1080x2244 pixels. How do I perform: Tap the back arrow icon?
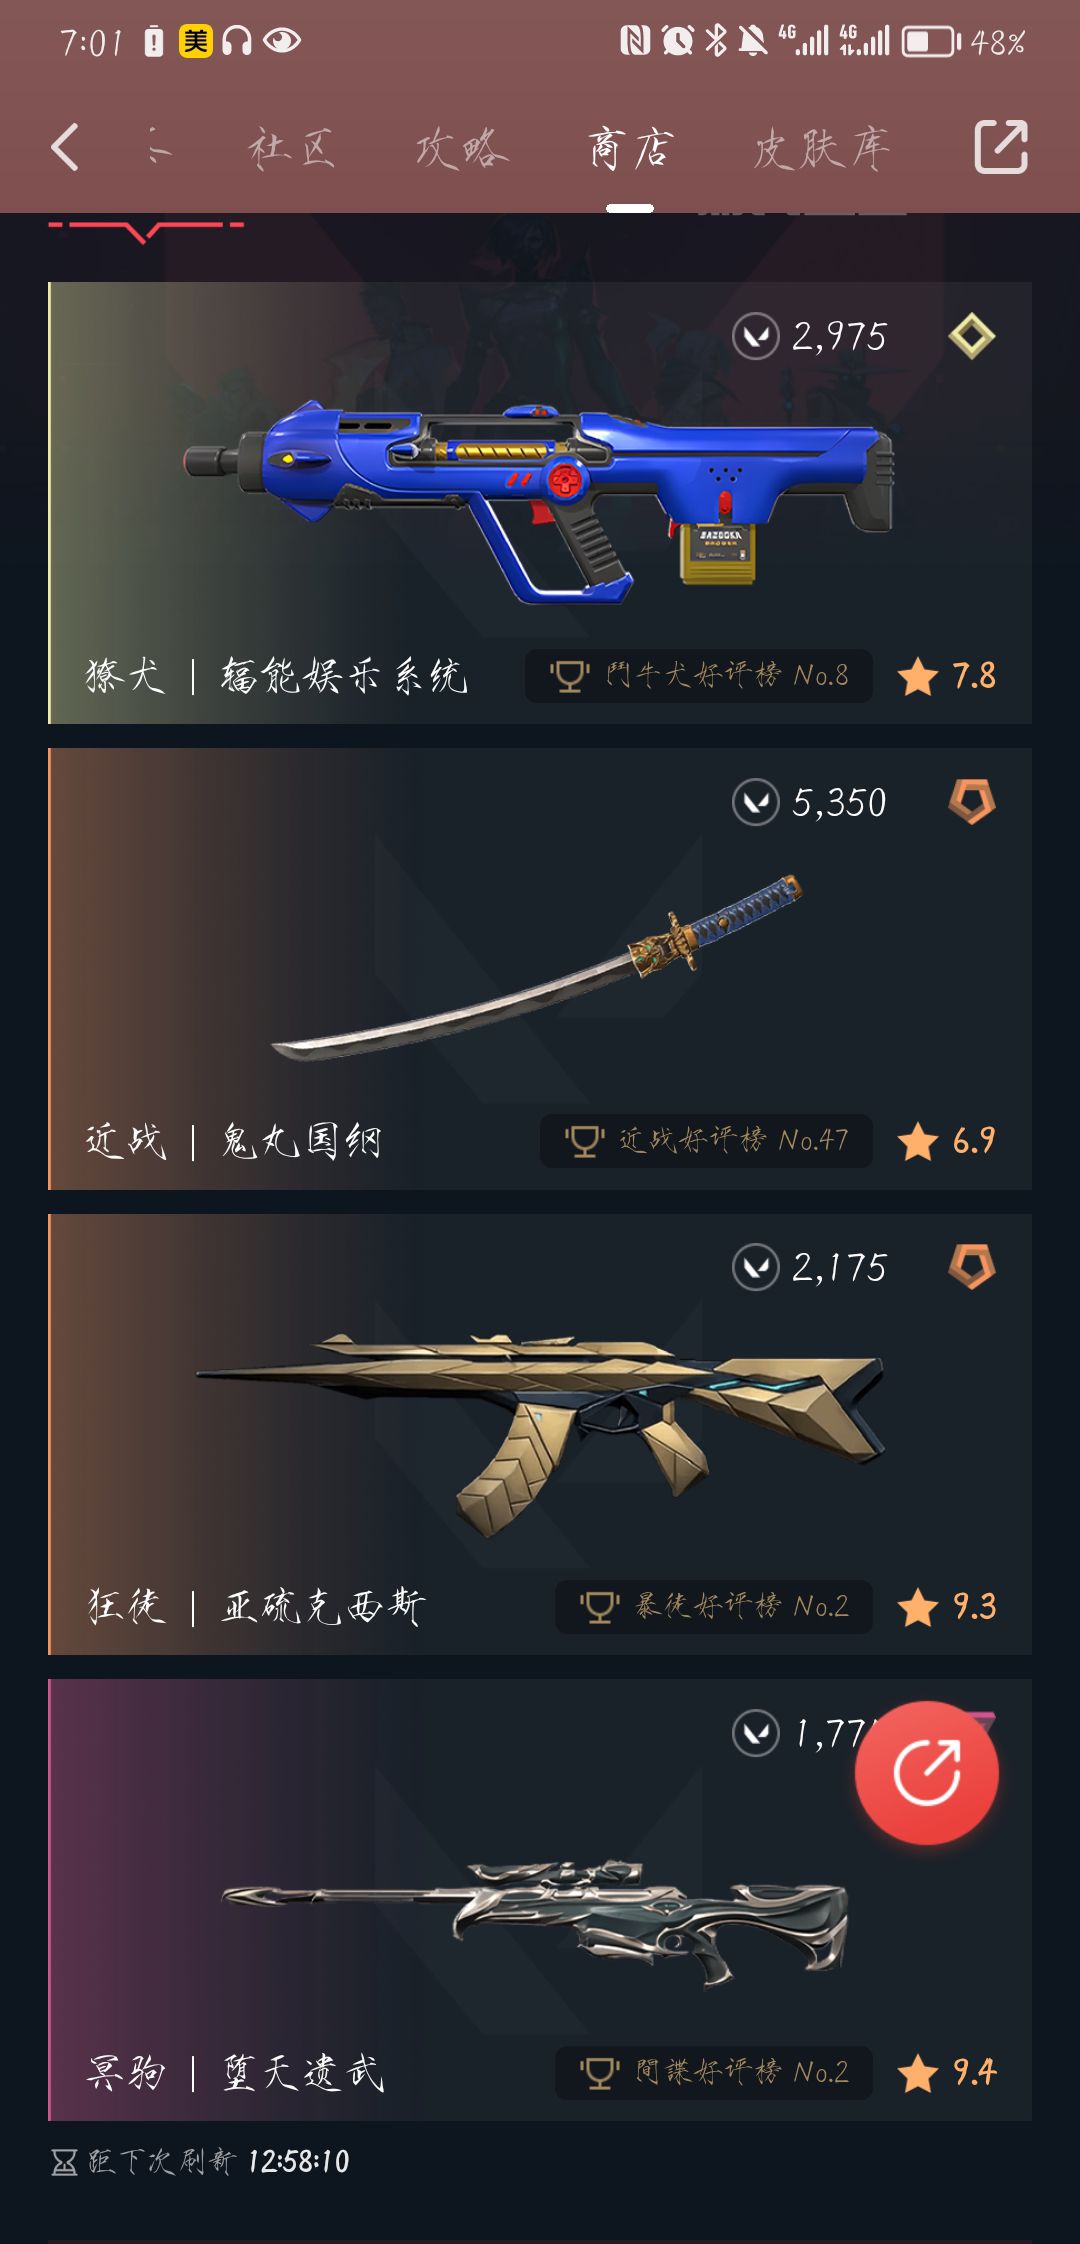[x=65, y=148]
